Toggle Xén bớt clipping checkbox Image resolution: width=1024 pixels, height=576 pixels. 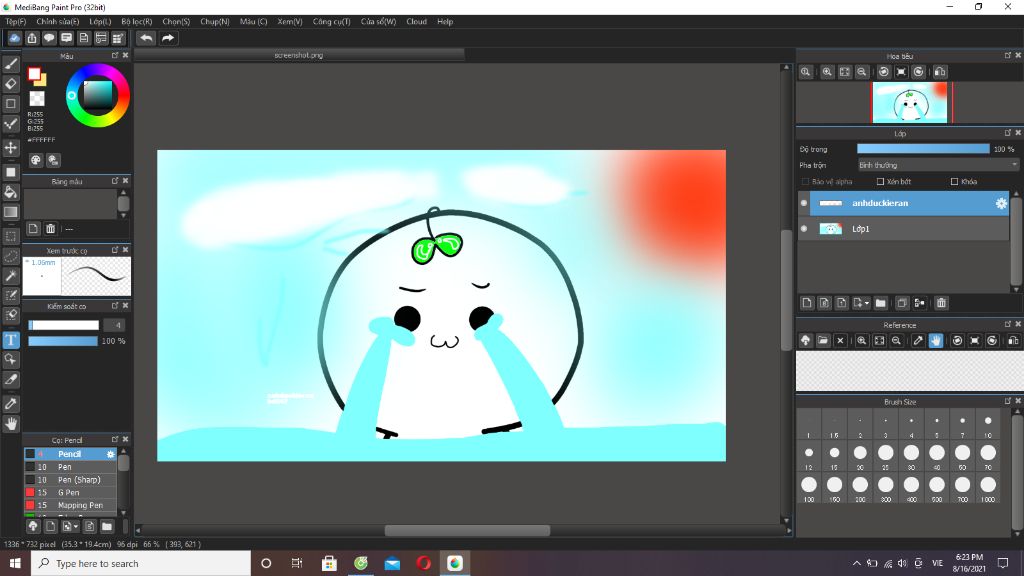pyautogui.click(x=880, y=182)
